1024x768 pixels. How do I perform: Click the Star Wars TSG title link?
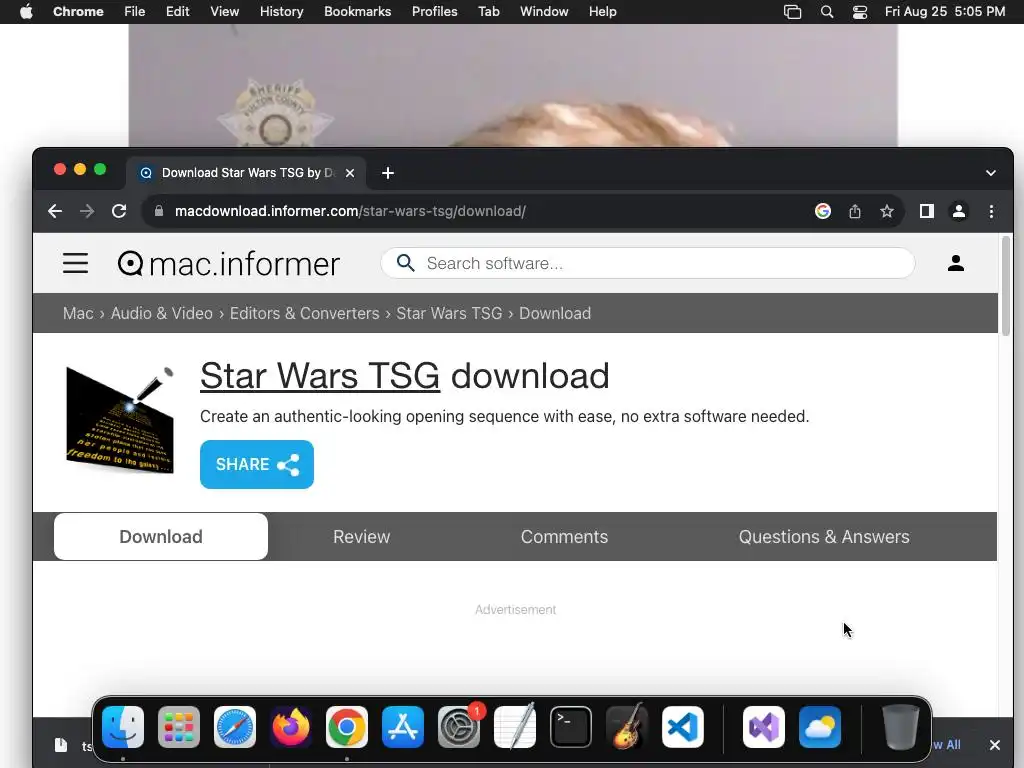tap(320, 376)
